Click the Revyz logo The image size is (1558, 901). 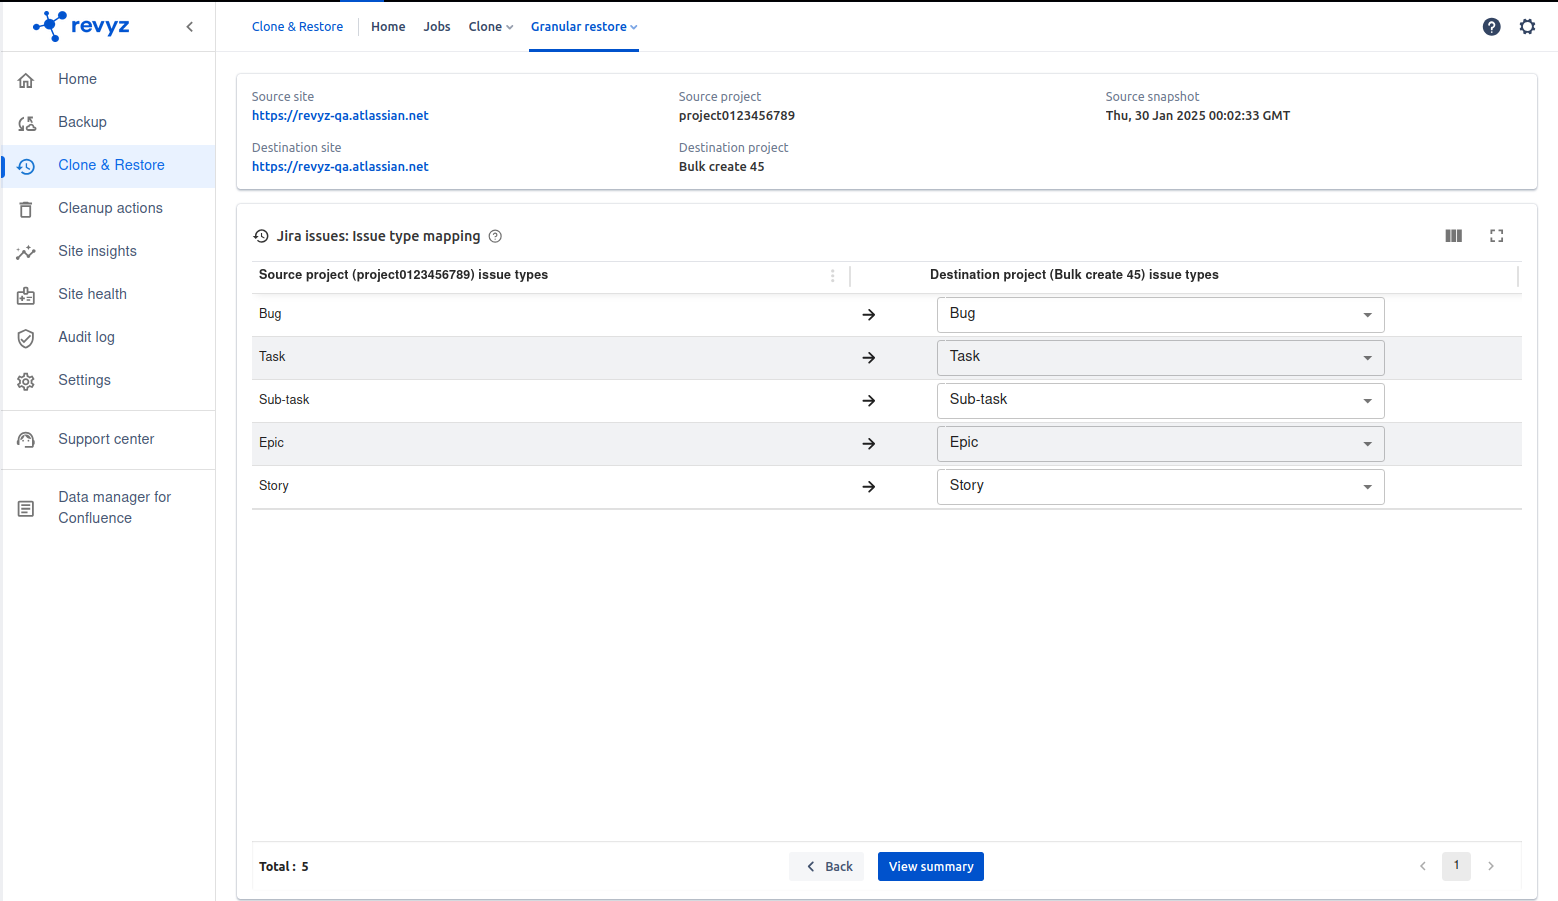pyautogui.click(x=82, y=26)
